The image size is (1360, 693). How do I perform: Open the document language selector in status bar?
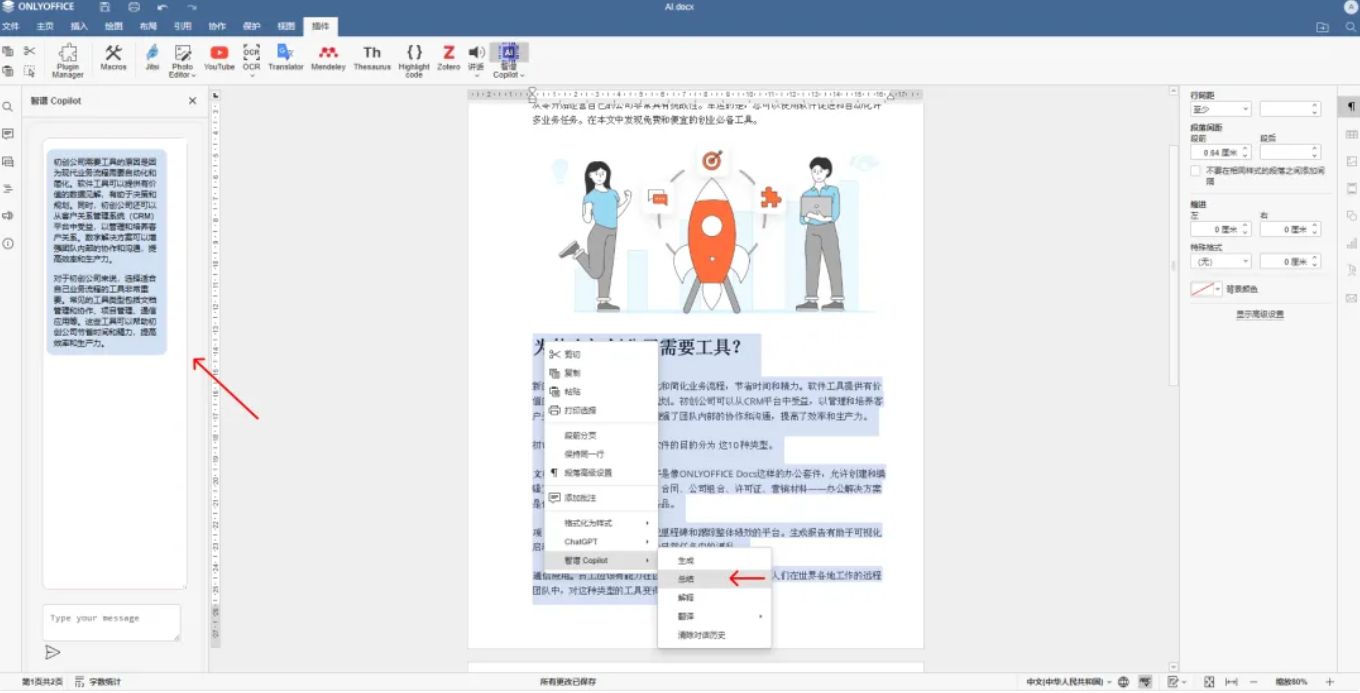[x=1069, y=682]
